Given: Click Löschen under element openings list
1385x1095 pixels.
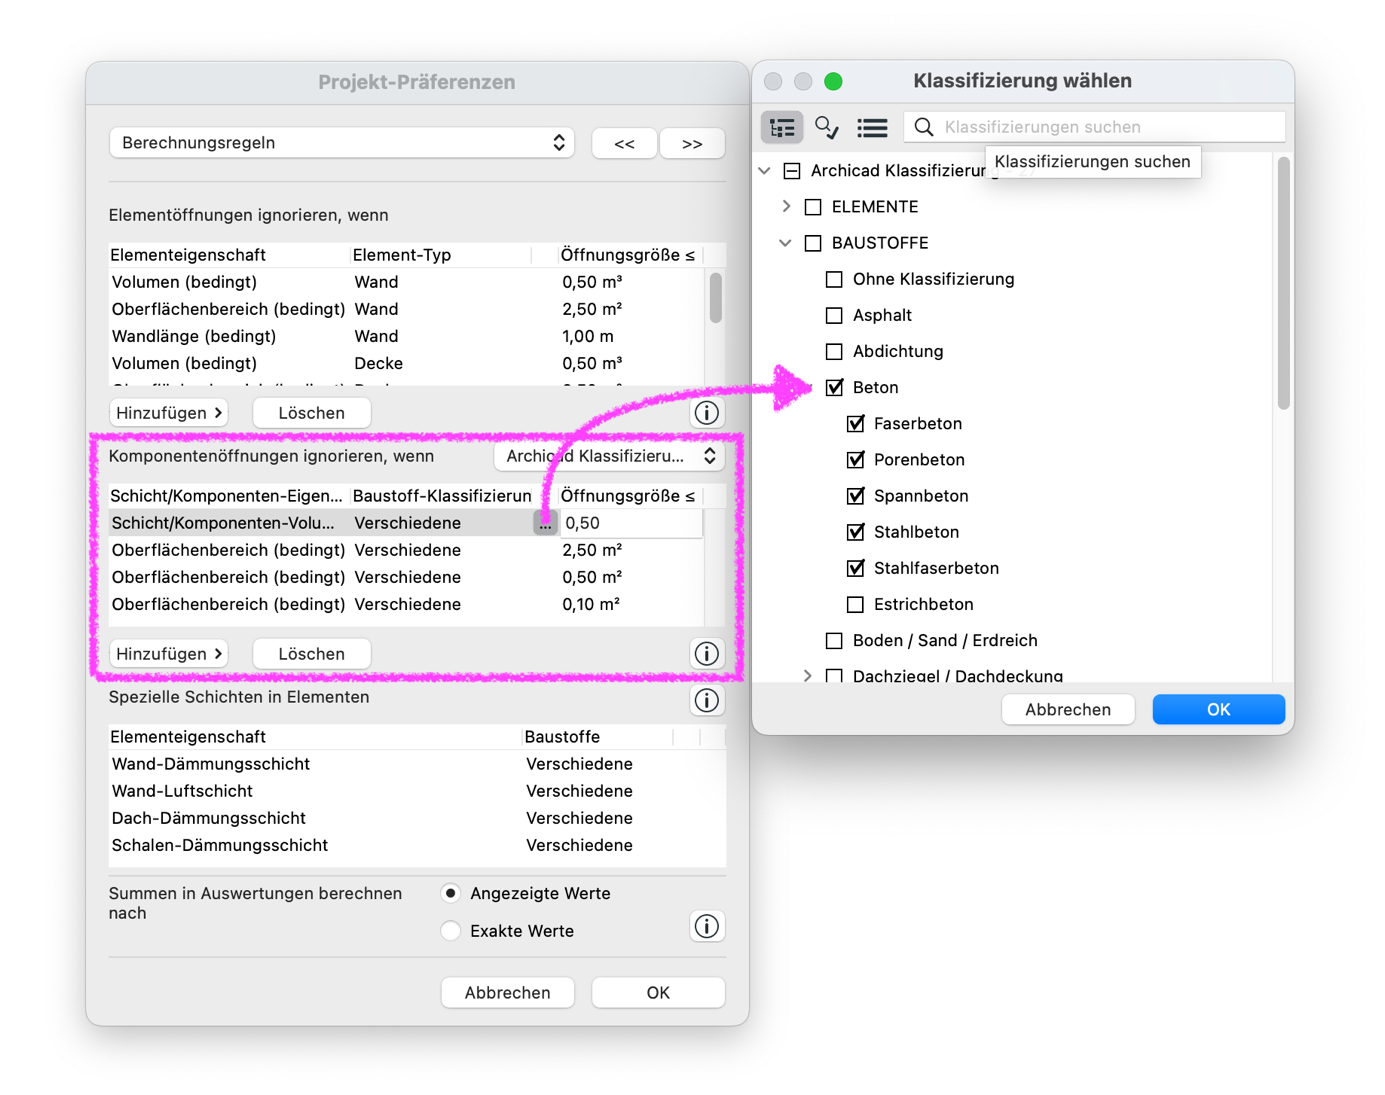Looking at the screenshot, I should [311, 412].
